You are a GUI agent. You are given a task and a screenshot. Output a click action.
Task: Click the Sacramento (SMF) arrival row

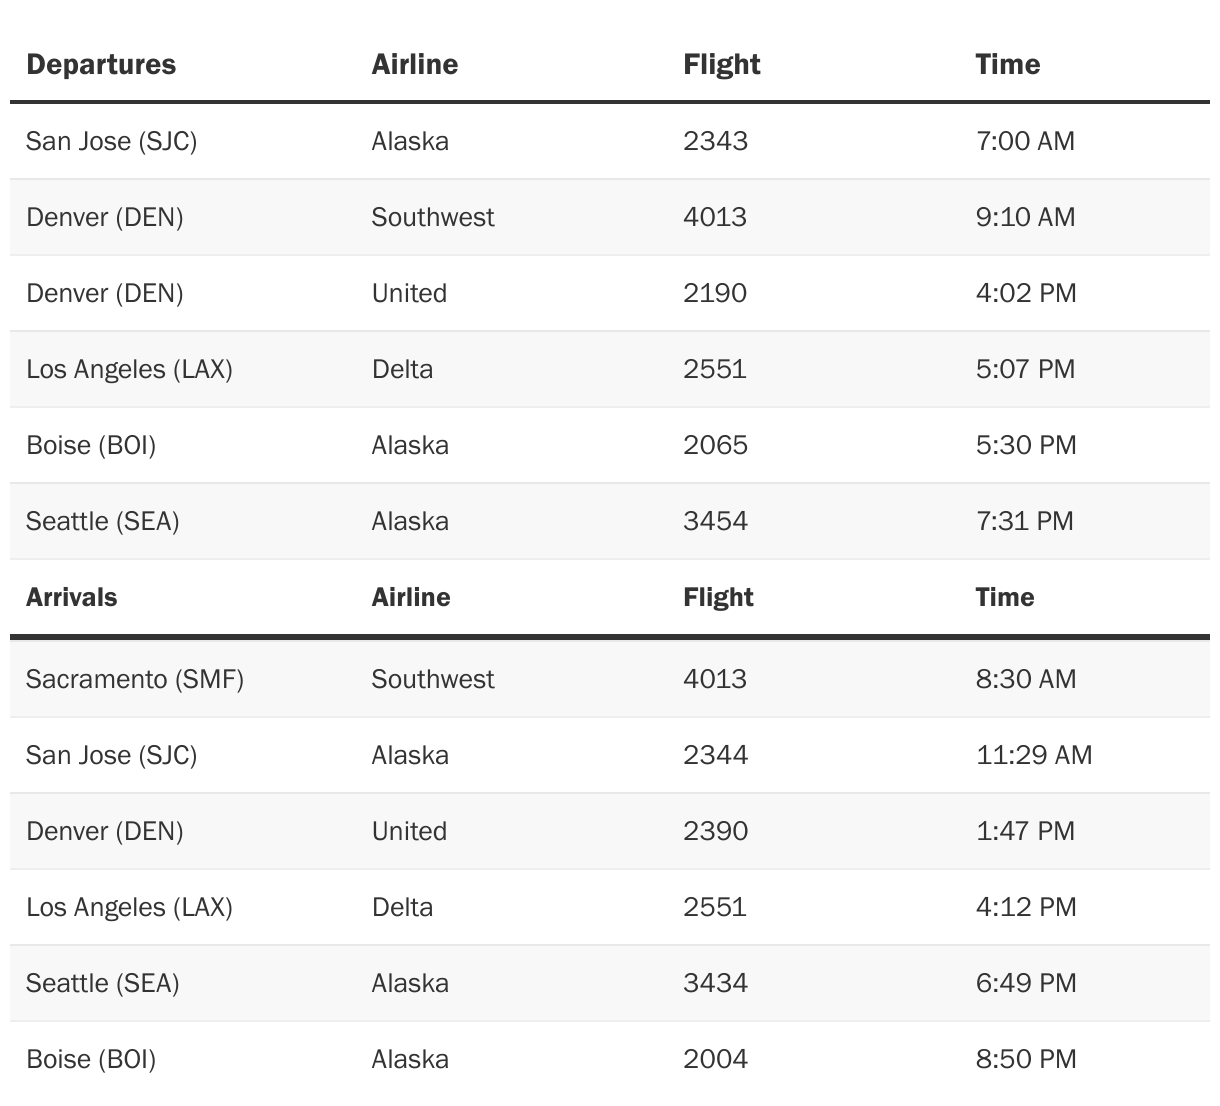coord(135,679)
